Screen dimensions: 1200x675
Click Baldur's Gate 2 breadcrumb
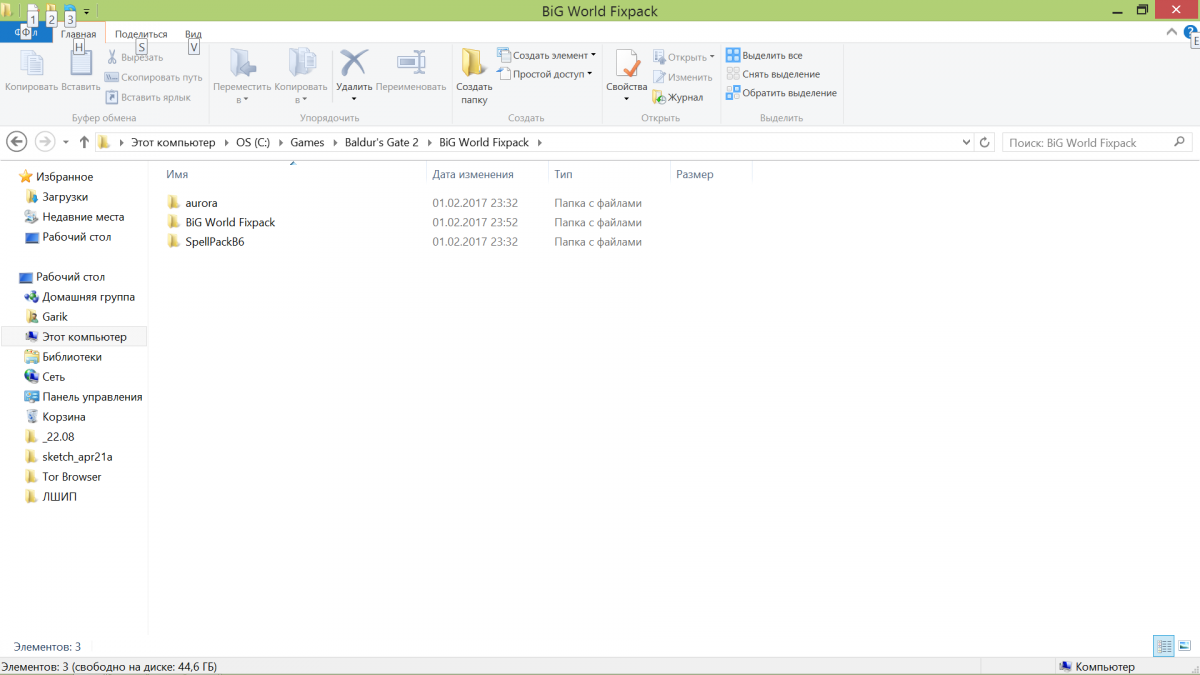(x=381, y=142)
